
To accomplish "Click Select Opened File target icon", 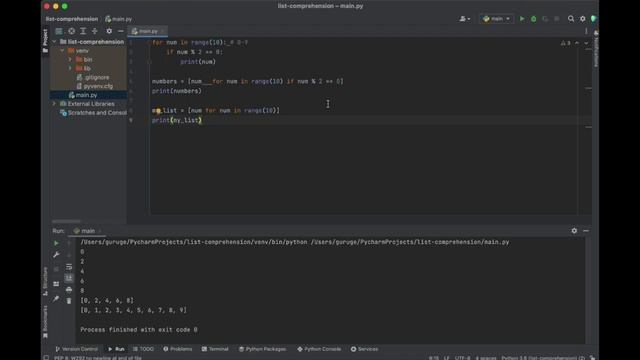I will pos(71,31).
